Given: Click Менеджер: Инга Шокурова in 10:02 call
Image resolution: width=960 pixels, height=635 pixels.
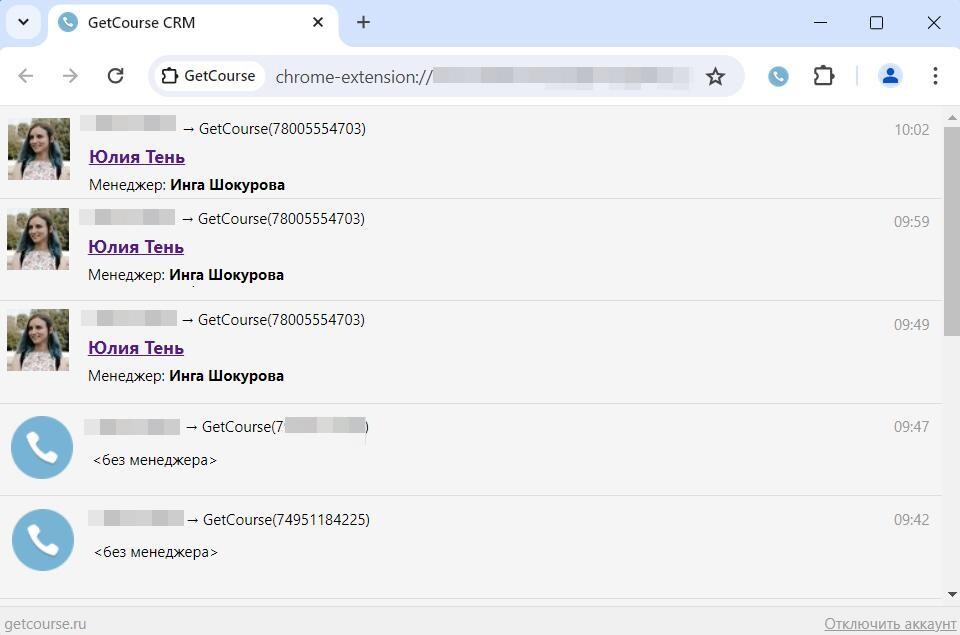Looking at the screenshot, I should pyautogui.click(x=187, y=185).
